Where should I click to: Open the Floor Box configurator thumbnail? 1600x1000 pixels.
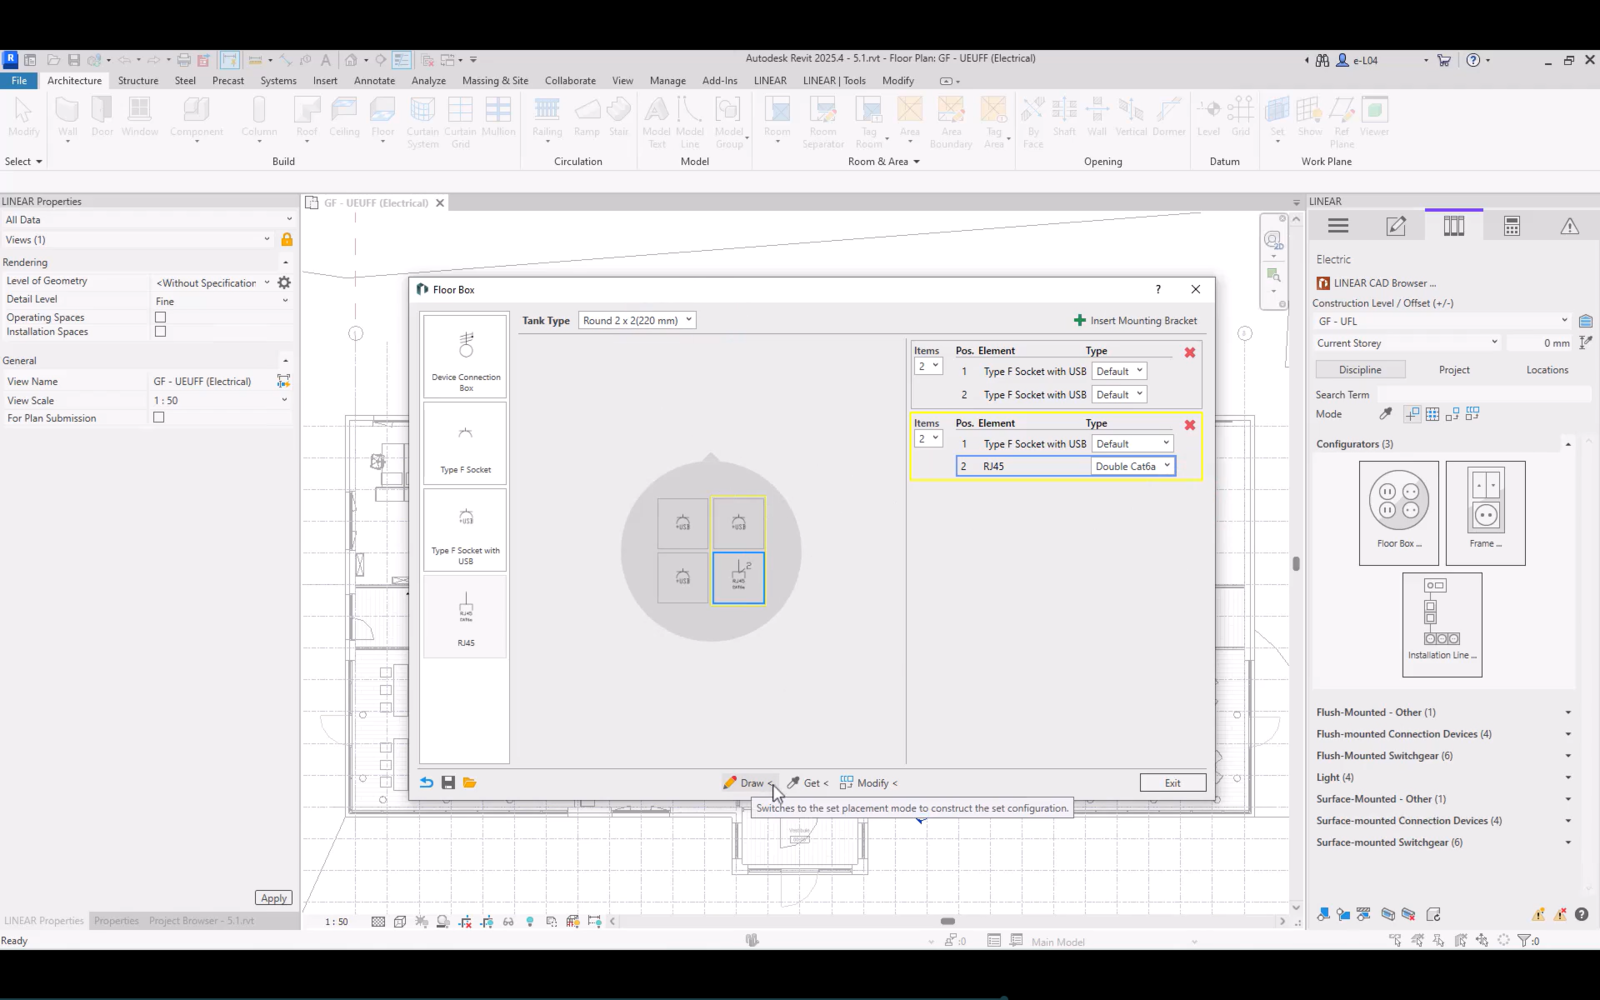(1398, 511)
